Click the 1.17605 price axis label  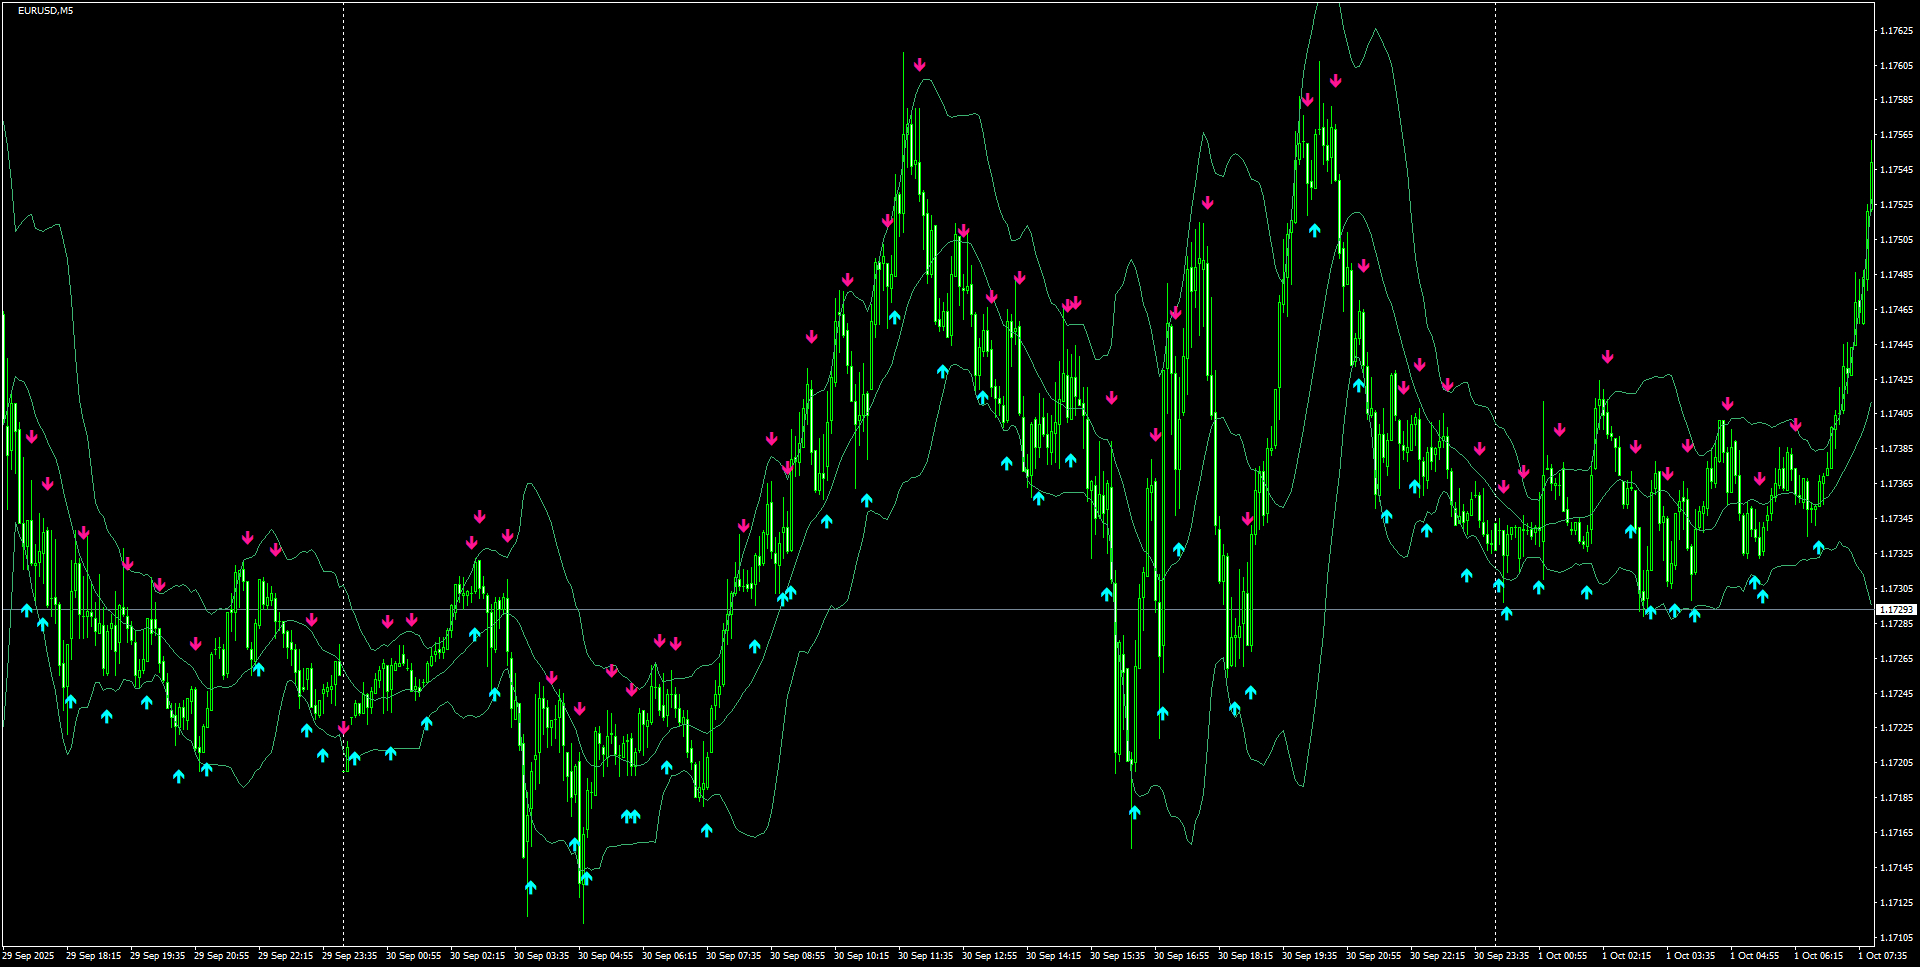[1896, 66]
